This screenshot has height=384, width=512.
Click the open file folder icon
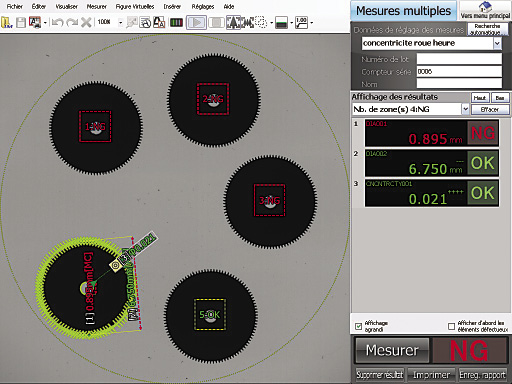click(7, 23)
